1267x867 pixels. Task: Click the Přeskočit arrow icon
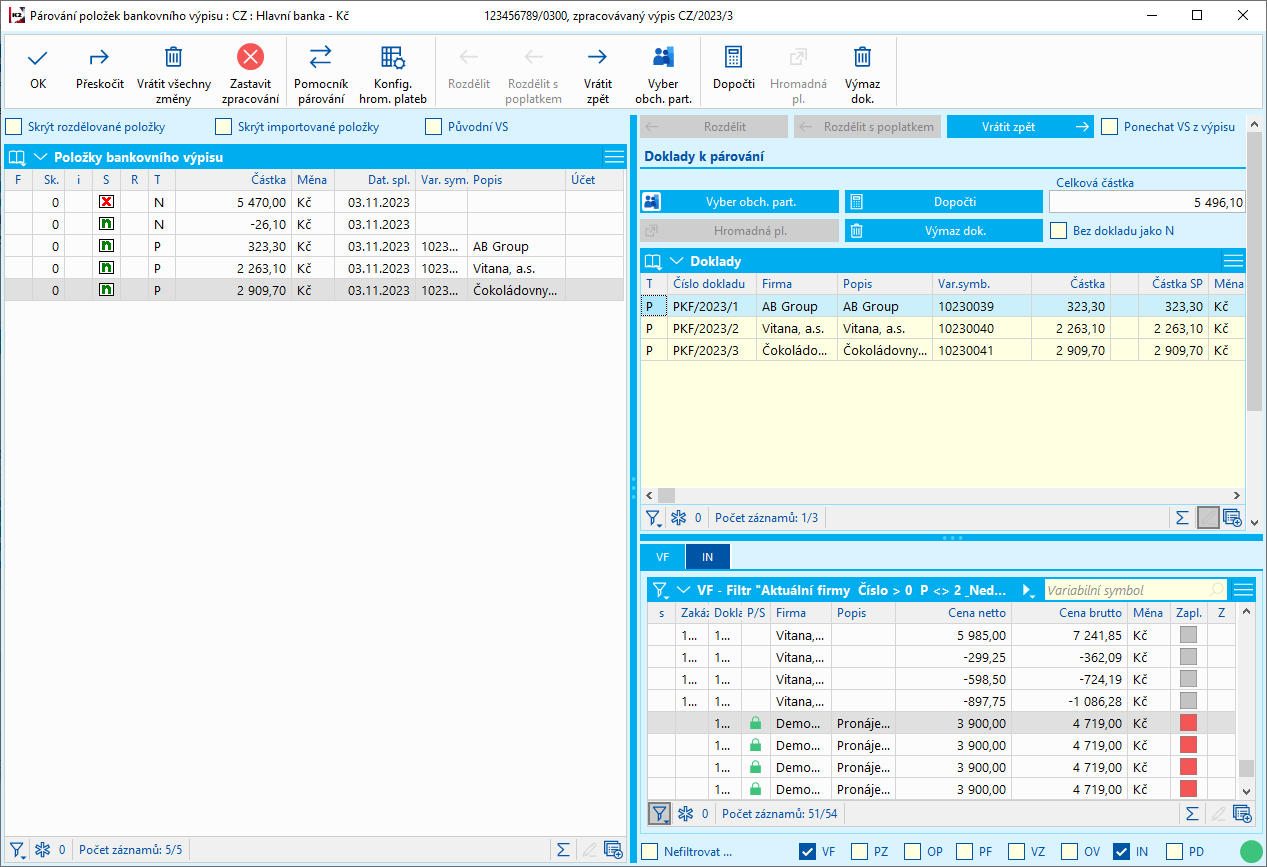[x=100, y=58]
